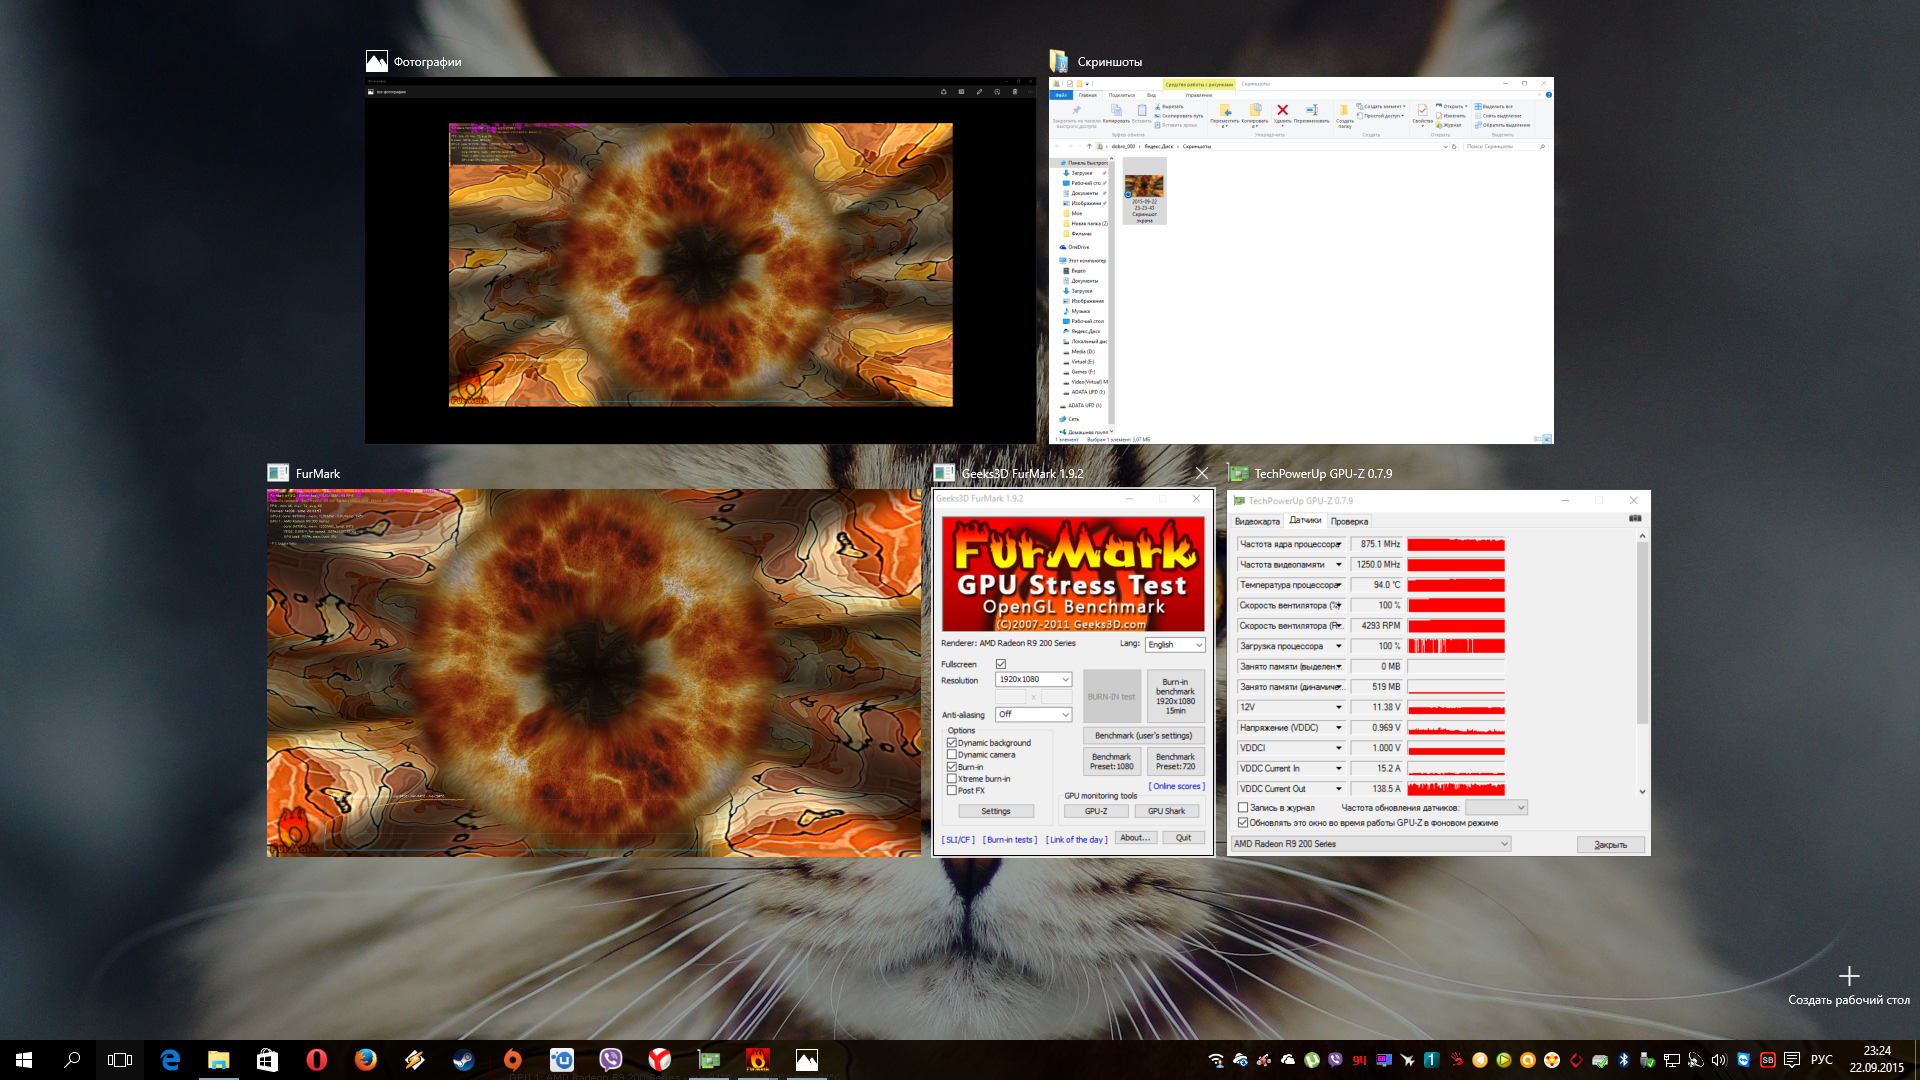The width and height of the screenshot is (1920, 1080).
Task: Click the Task View taskbar icon
Action: (x=120, y=1060)
